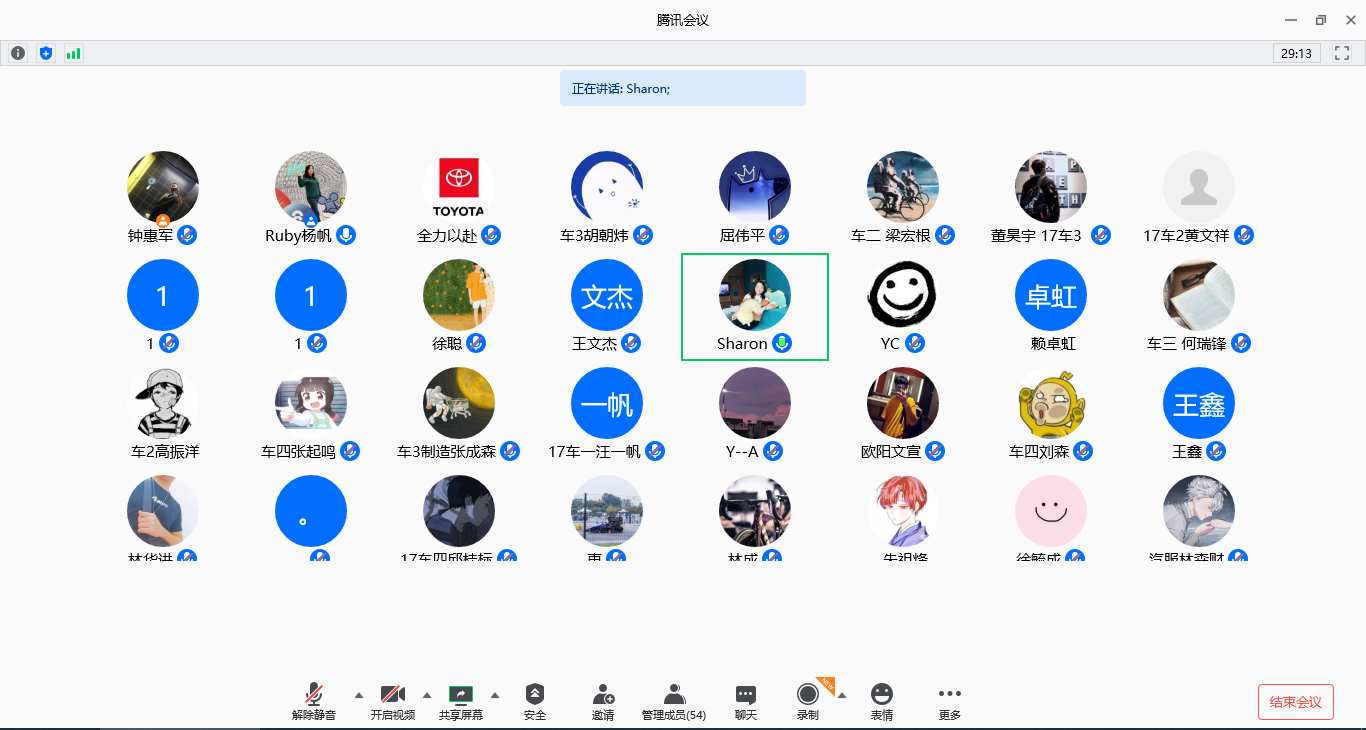
Task: Expand video options arrow beside 开启视频
Action: click(x=427, y=695)
